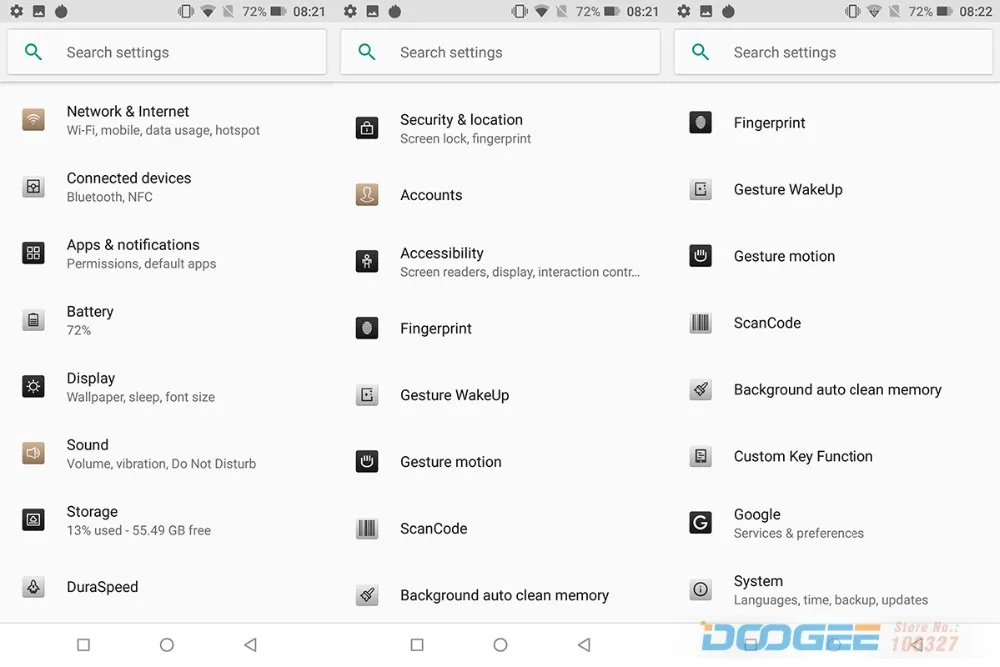The width and height of the screenshot is (1000, 667).
Task: Open the Battery icon showing 72%
Action: coord(33,319)
